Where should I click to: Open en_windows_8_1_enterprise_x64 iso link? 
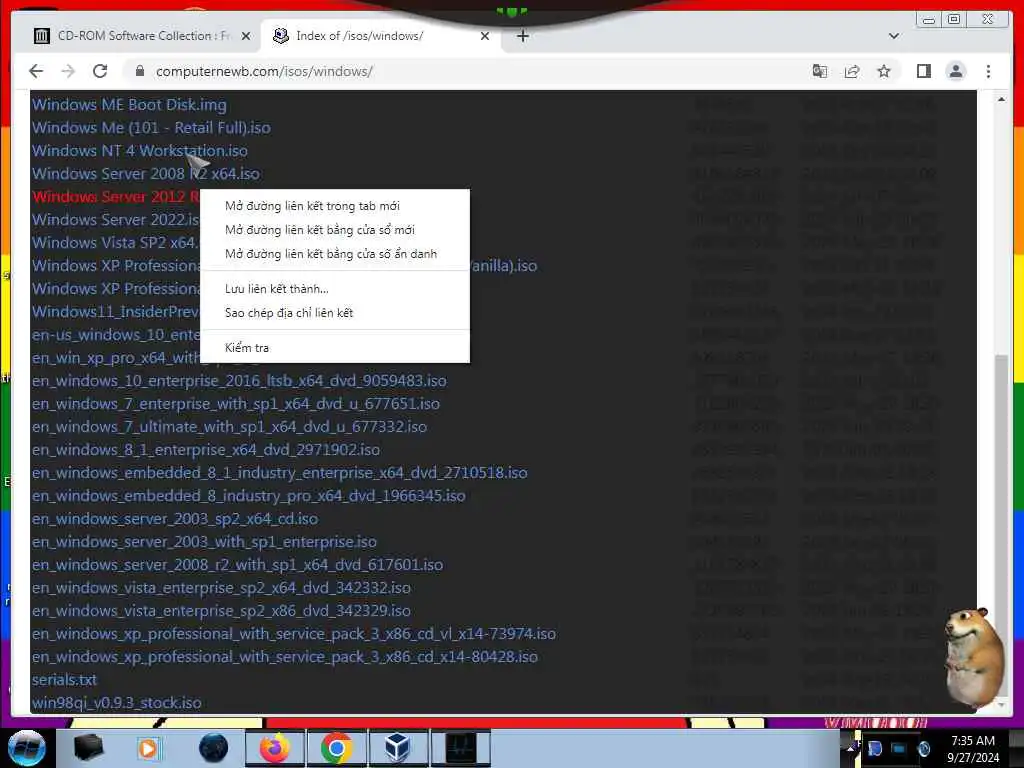(x=206, y=449)
